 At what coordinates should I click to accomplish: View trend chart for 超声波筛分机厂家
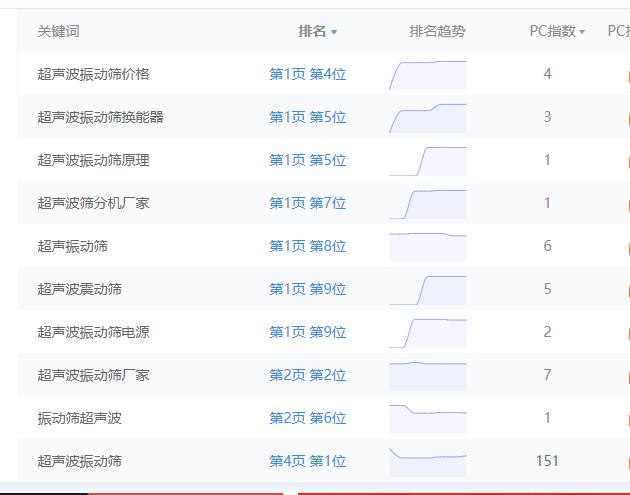click(428, 204)
